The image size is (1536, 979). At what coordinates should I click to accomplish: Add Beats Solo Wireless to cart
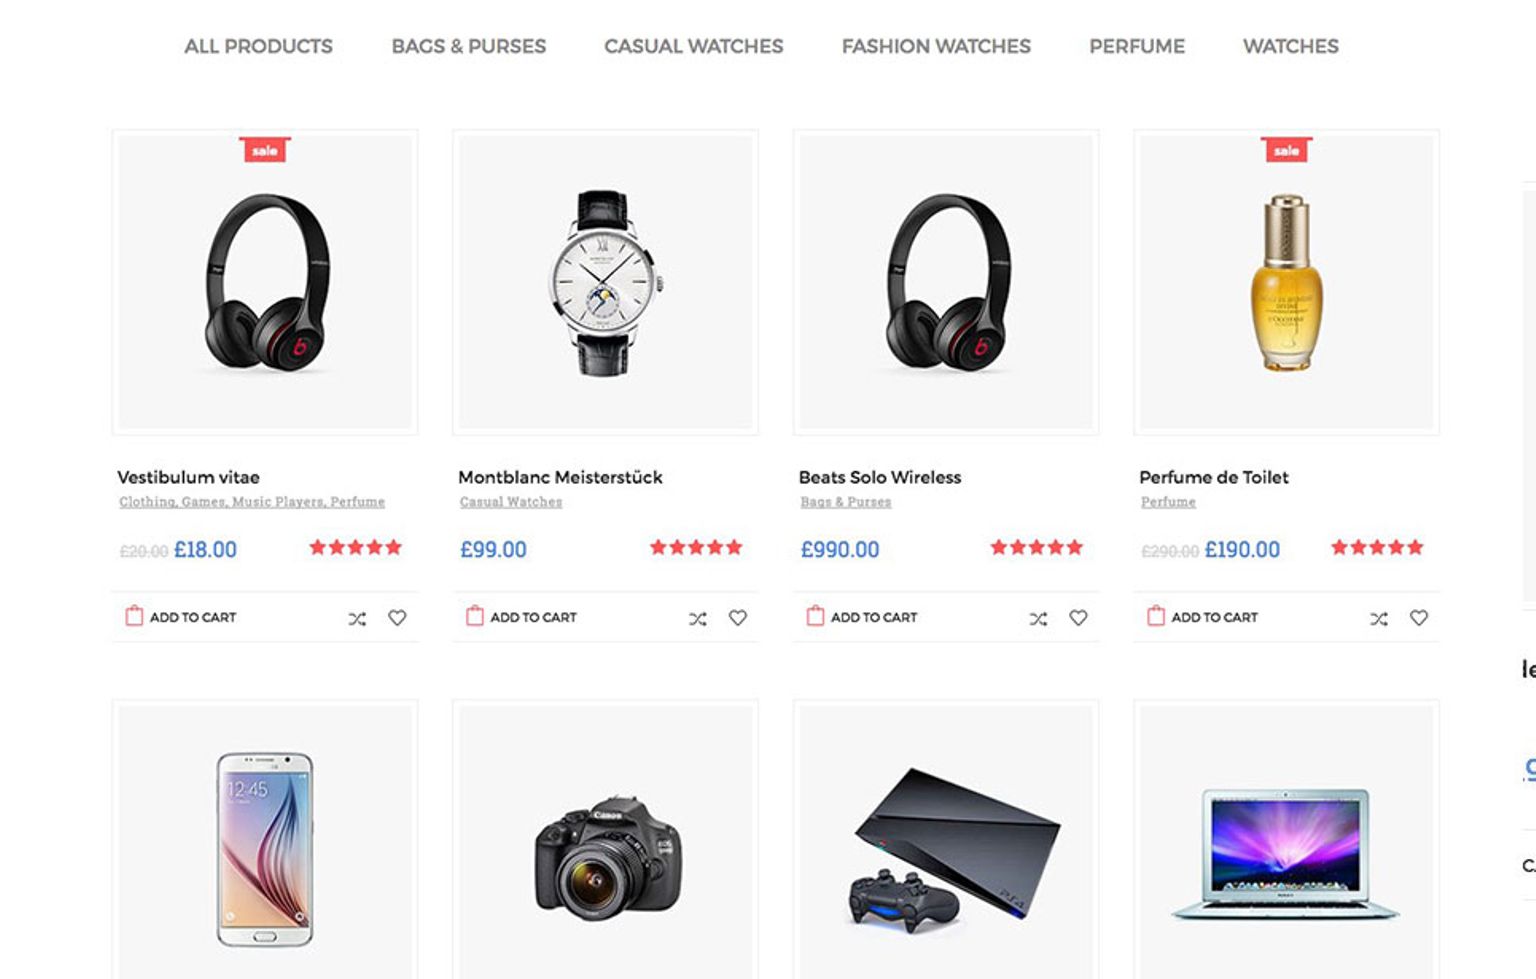coord(862,617)
